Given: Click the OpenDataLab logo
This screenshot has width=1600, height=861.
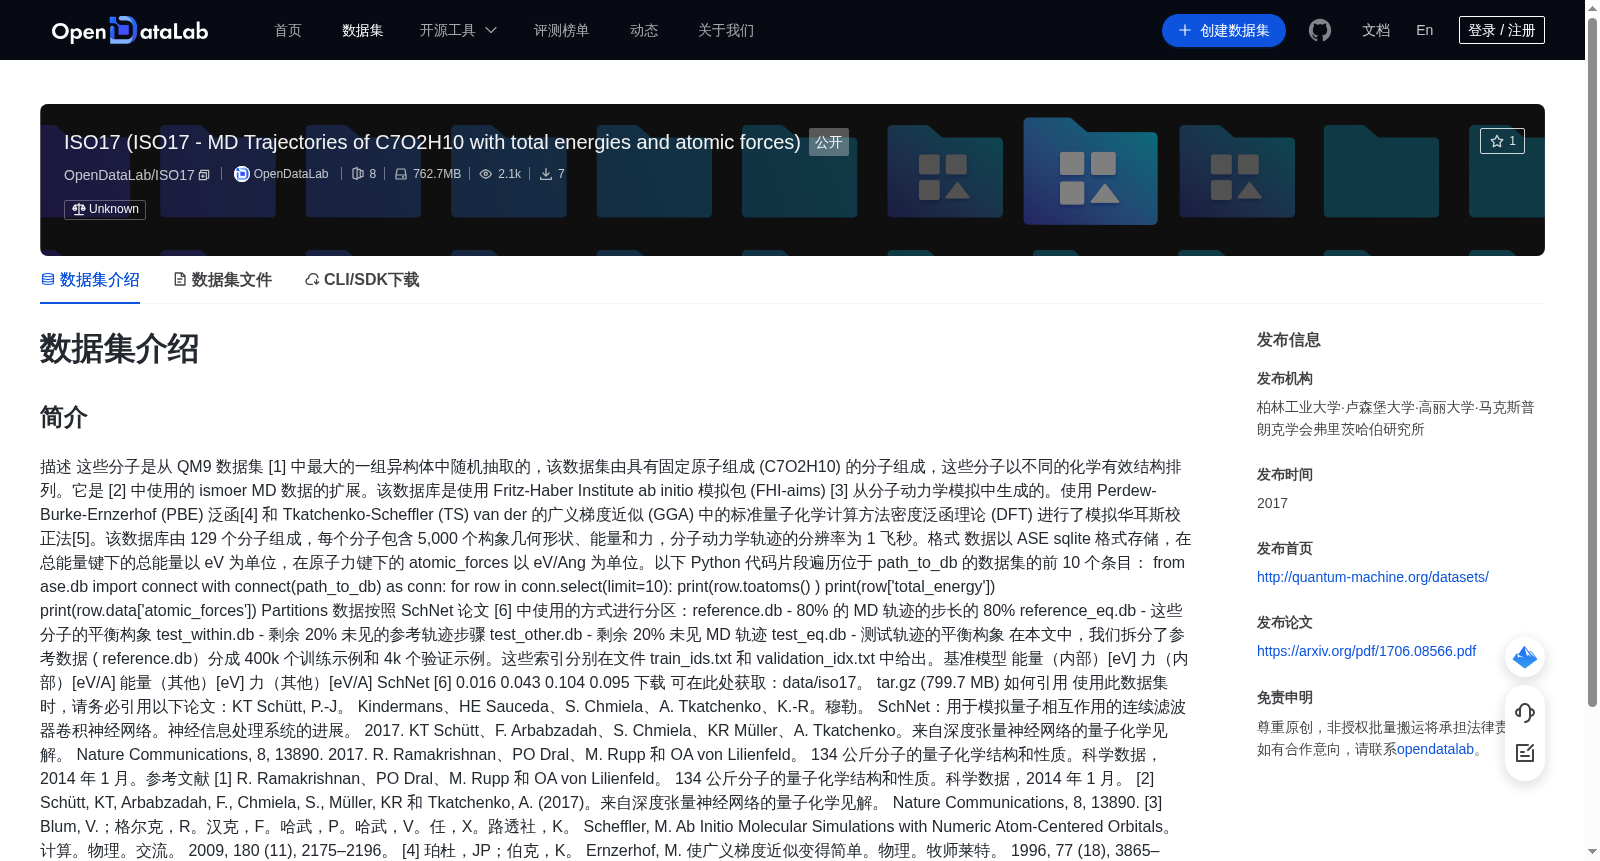Looking at the screenshot, I should pos(130,30).
